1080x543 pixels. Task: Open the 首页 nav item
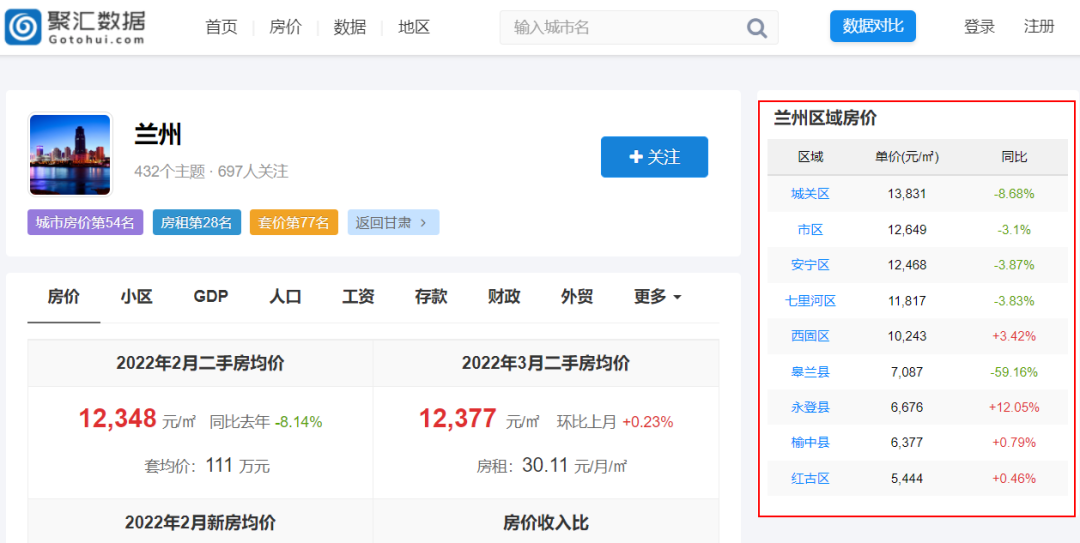pyautogui.click(x=221, y=28)
